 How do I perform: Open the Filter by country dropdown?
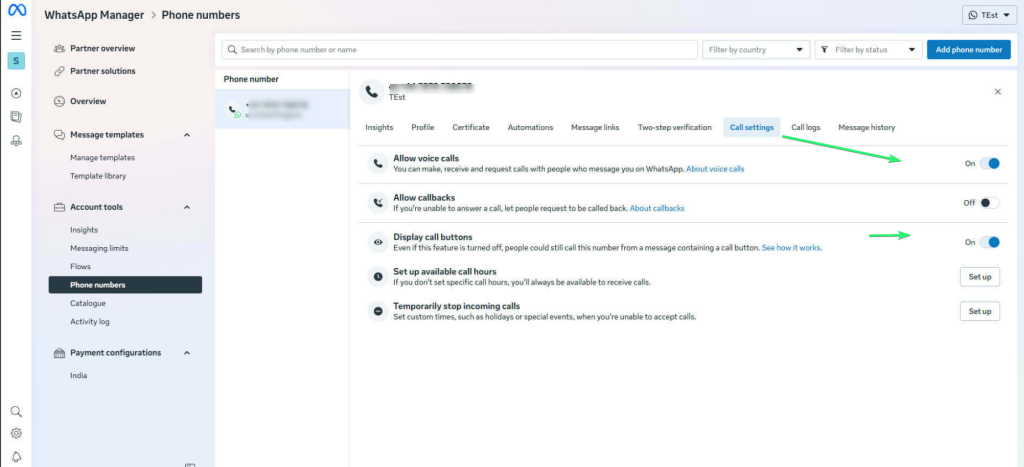pos(756,49)
